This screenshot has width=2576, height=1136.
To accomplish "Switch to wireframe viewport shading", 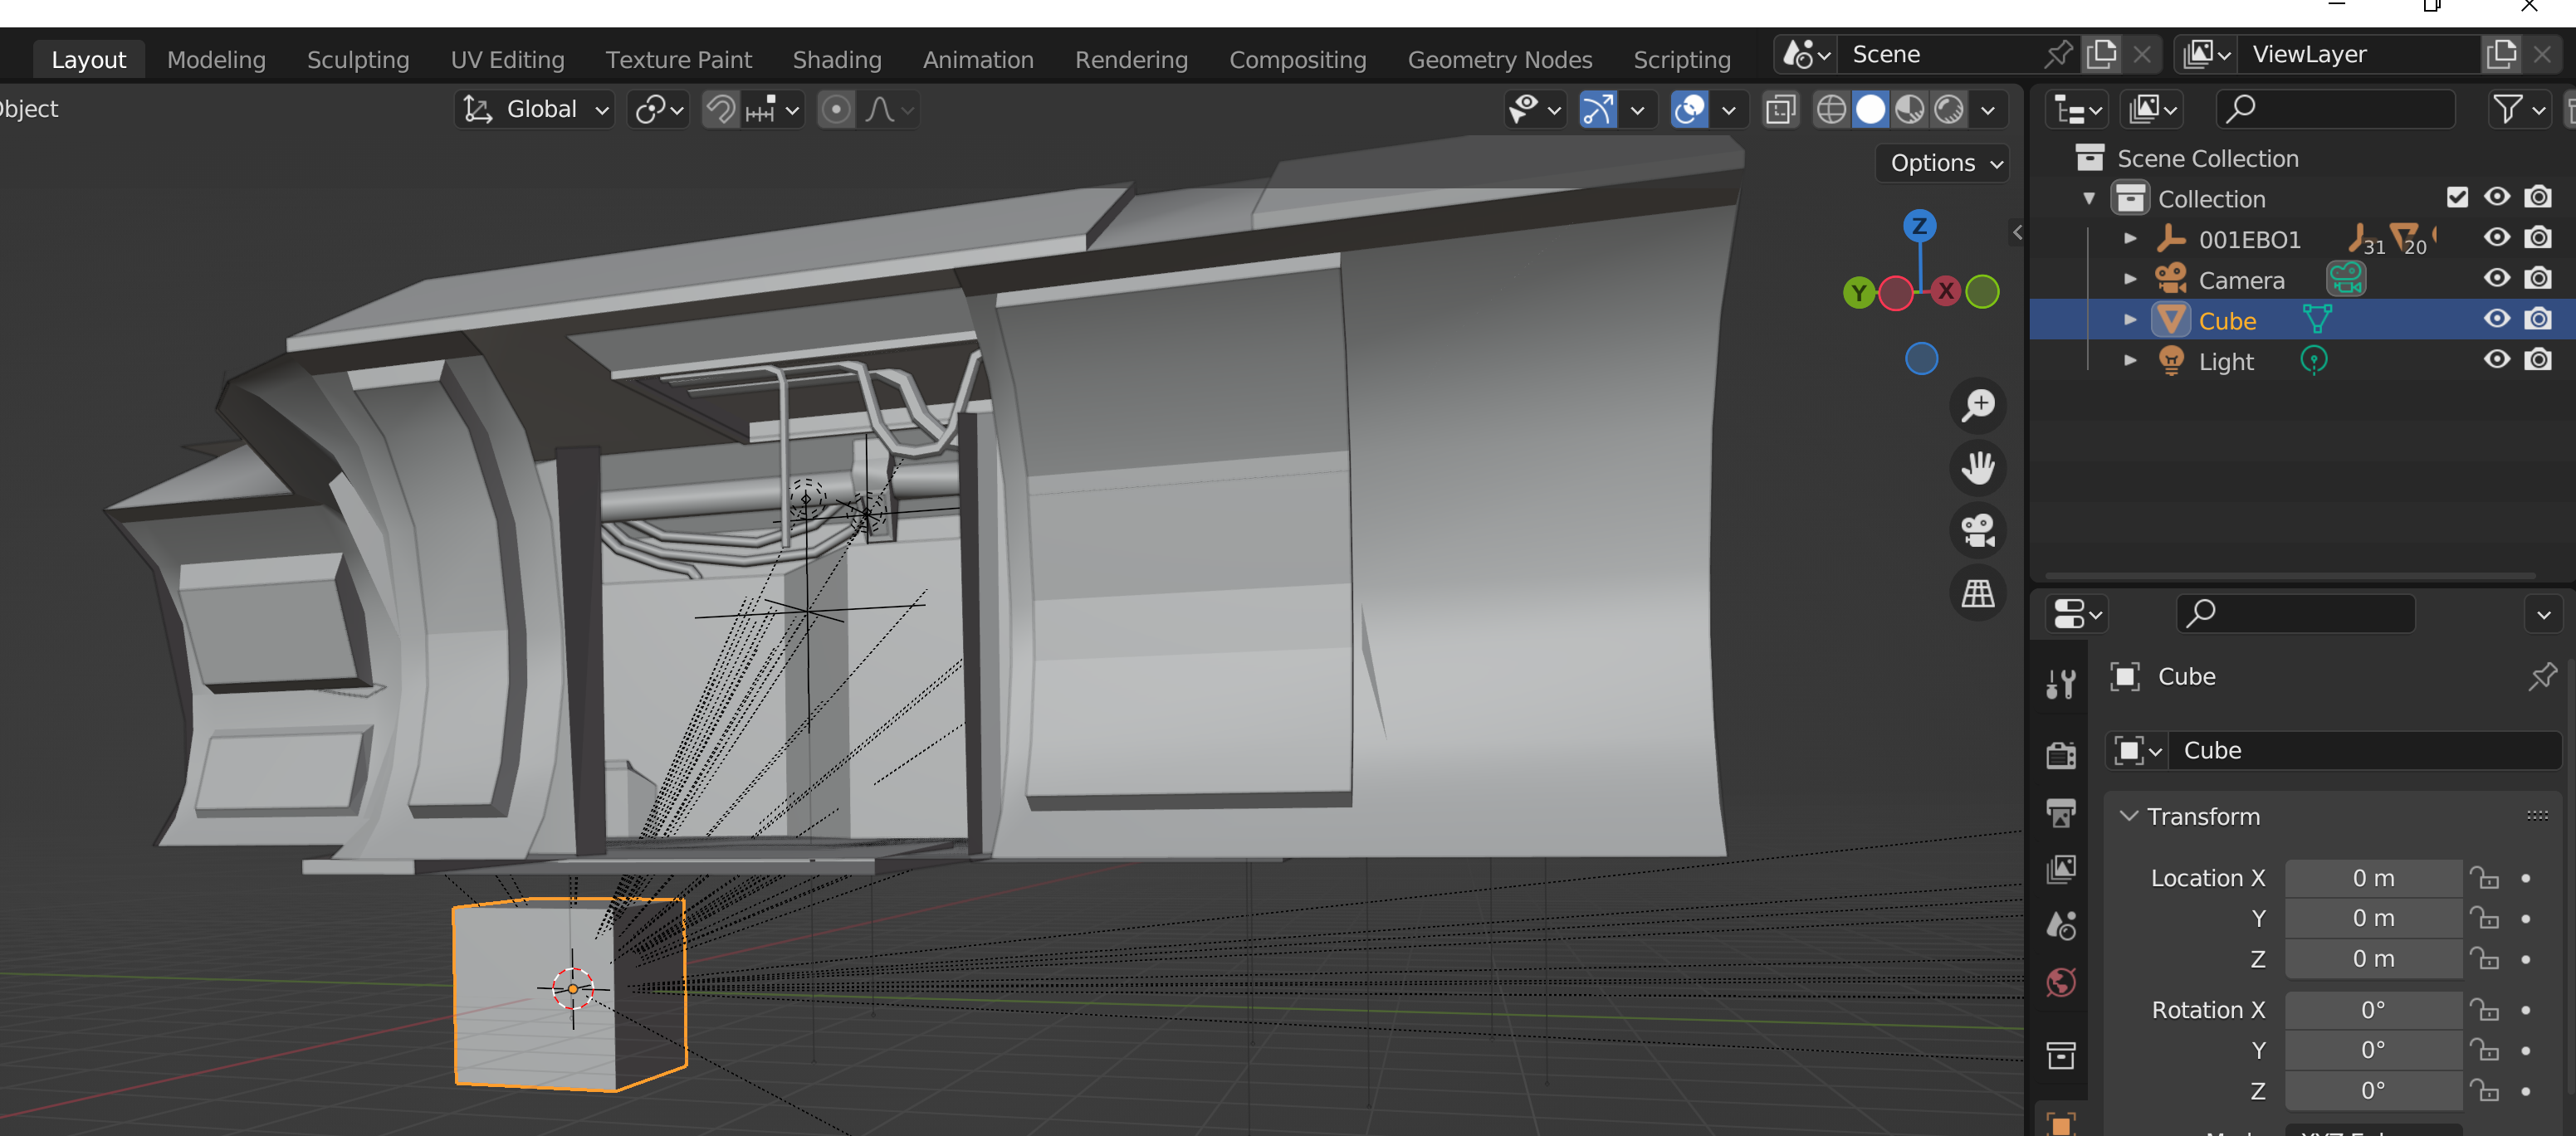I will tap(1831, 109).
